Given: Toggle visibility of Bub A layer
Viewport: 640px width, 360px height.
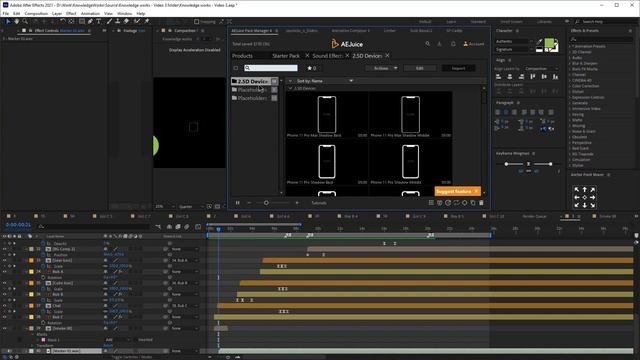Looking at the screenshot, I should click(x=4, y=271).
